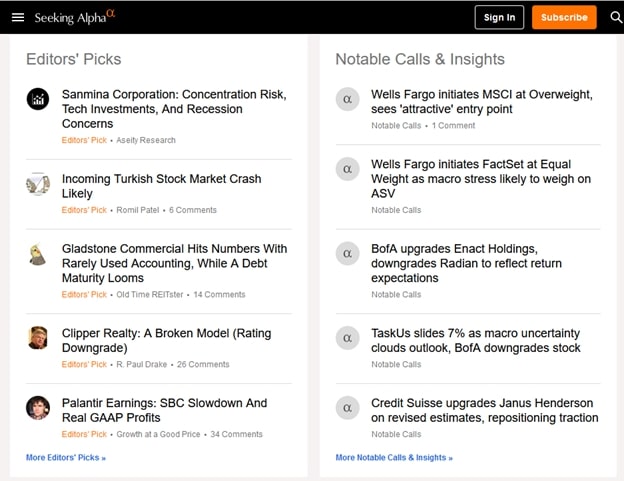The width and height of the screenshot is (624, 481).
Task: Click Editors' Pick tag under Sanmina article
Action: click(x=84, y=140)
